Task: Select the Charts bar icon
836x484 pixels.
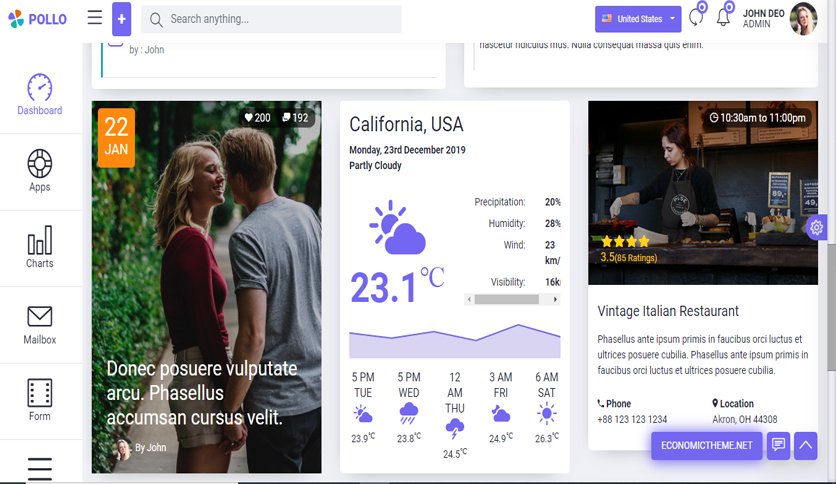Action: pyautogui.click(x=40, y=240)
